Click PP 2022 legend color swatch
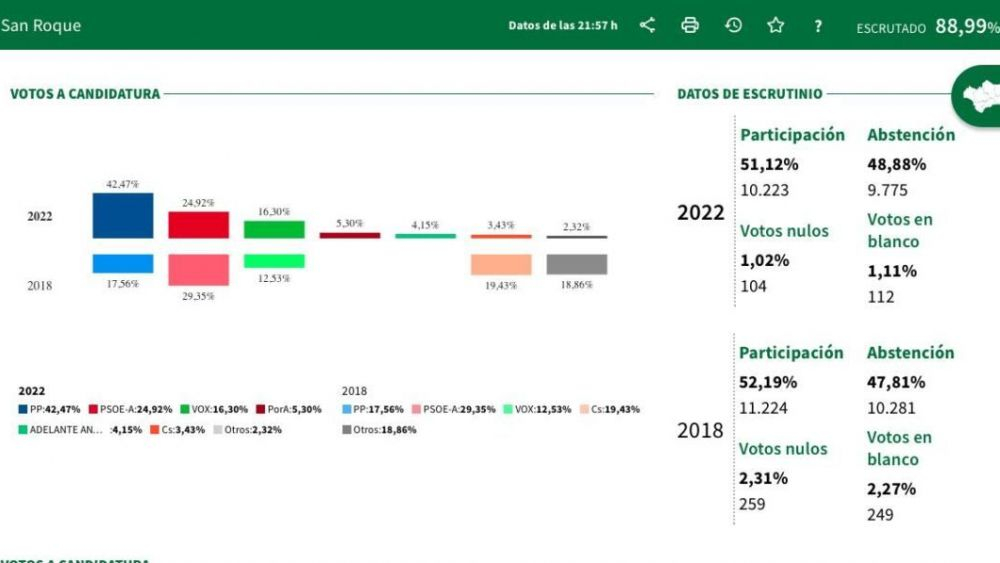The height and width of the screenshot is (563, 1000). (23, 409)
